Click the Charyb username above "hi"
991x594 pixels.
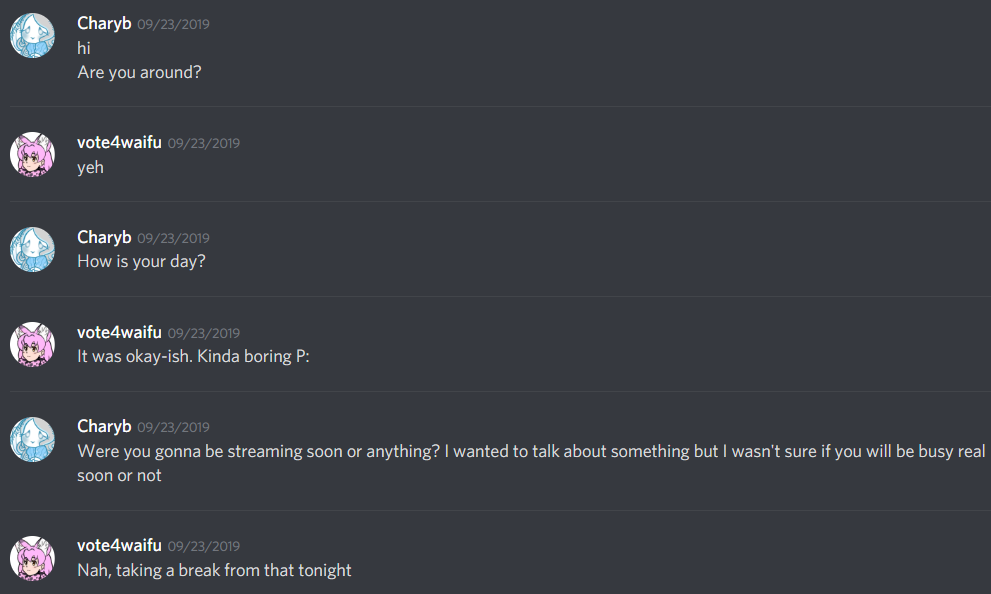tap(104, 23)
